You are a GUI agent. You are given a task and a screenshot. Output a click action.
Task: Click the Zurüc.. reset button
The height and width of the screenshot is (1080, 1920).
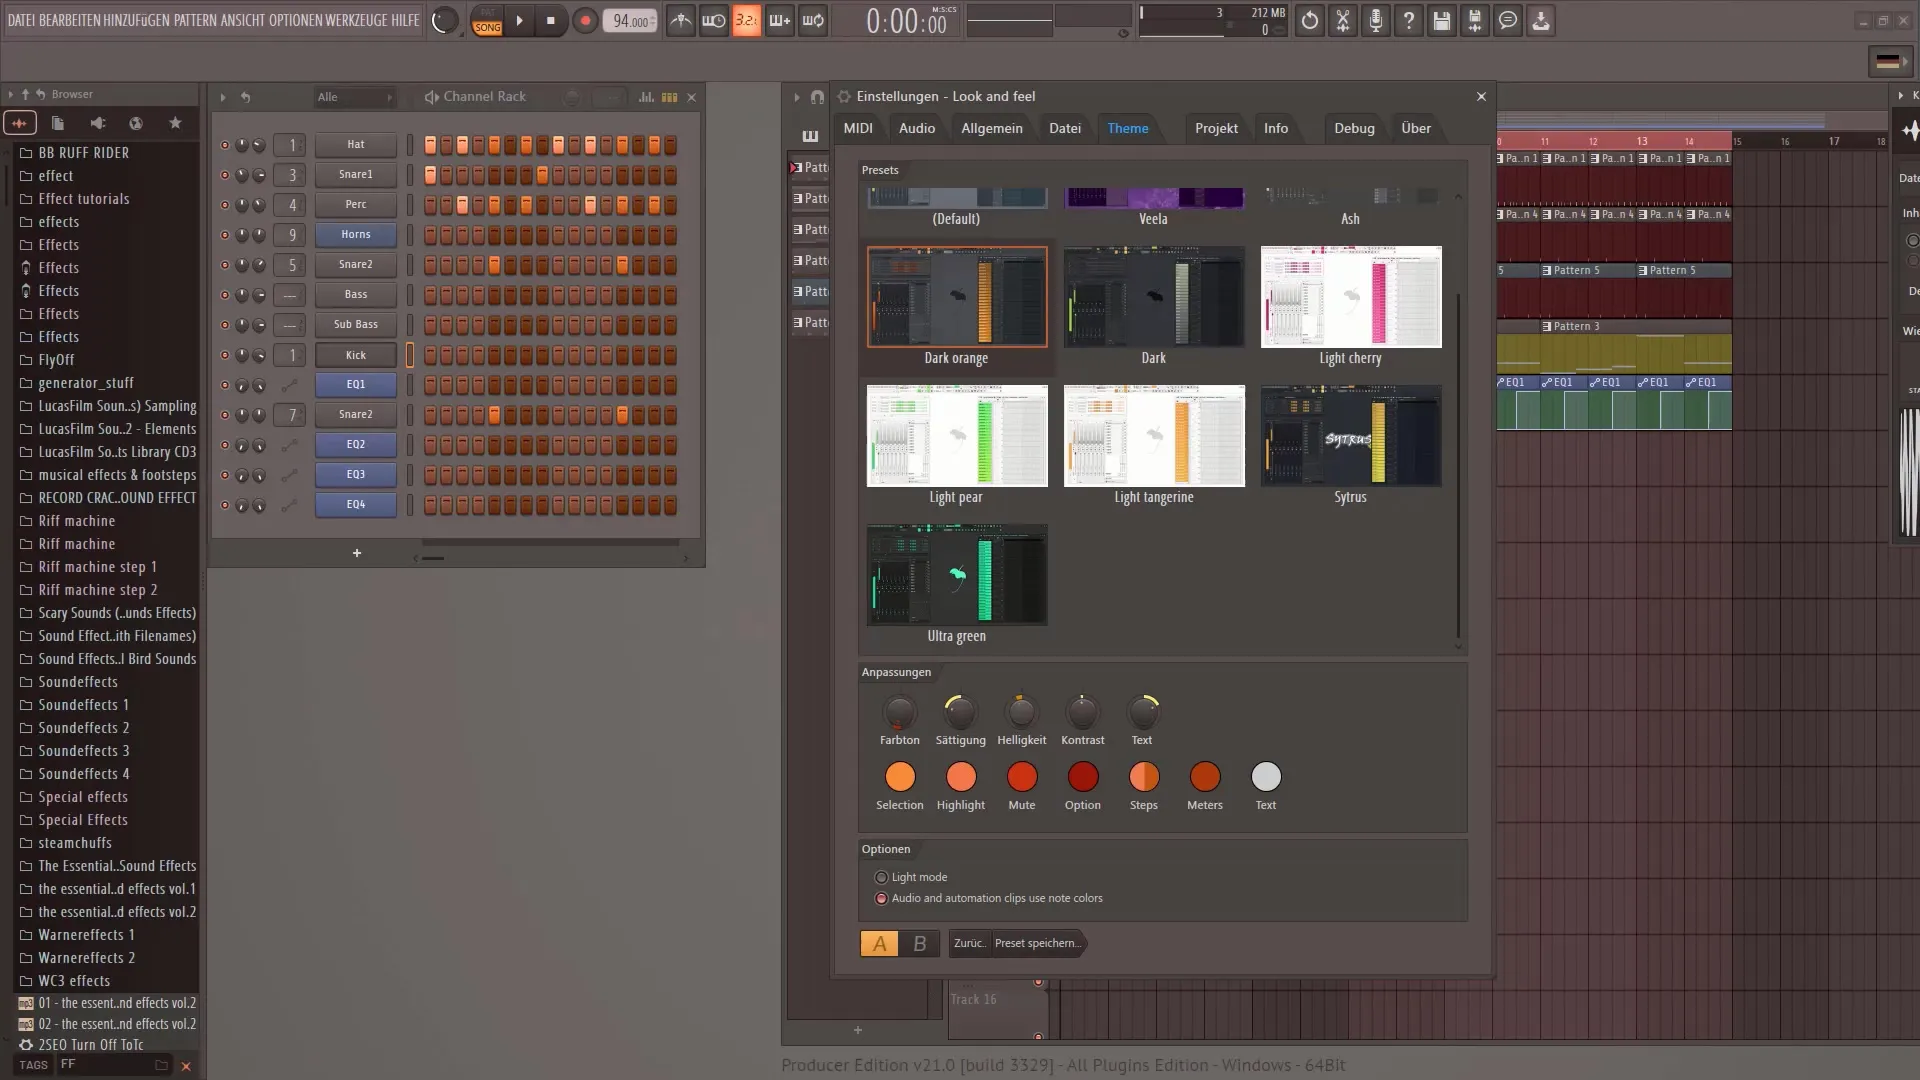(x=969, y=943)
